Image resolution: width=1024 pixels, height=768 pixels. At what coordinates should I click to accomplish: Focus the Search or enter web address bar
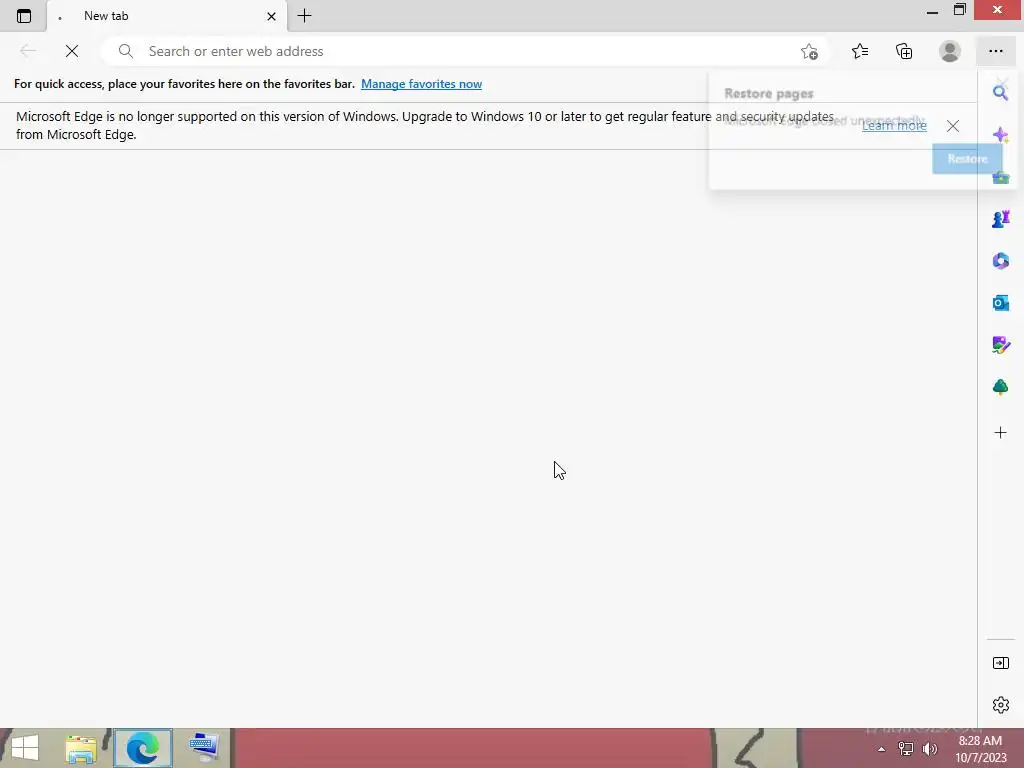466,51
